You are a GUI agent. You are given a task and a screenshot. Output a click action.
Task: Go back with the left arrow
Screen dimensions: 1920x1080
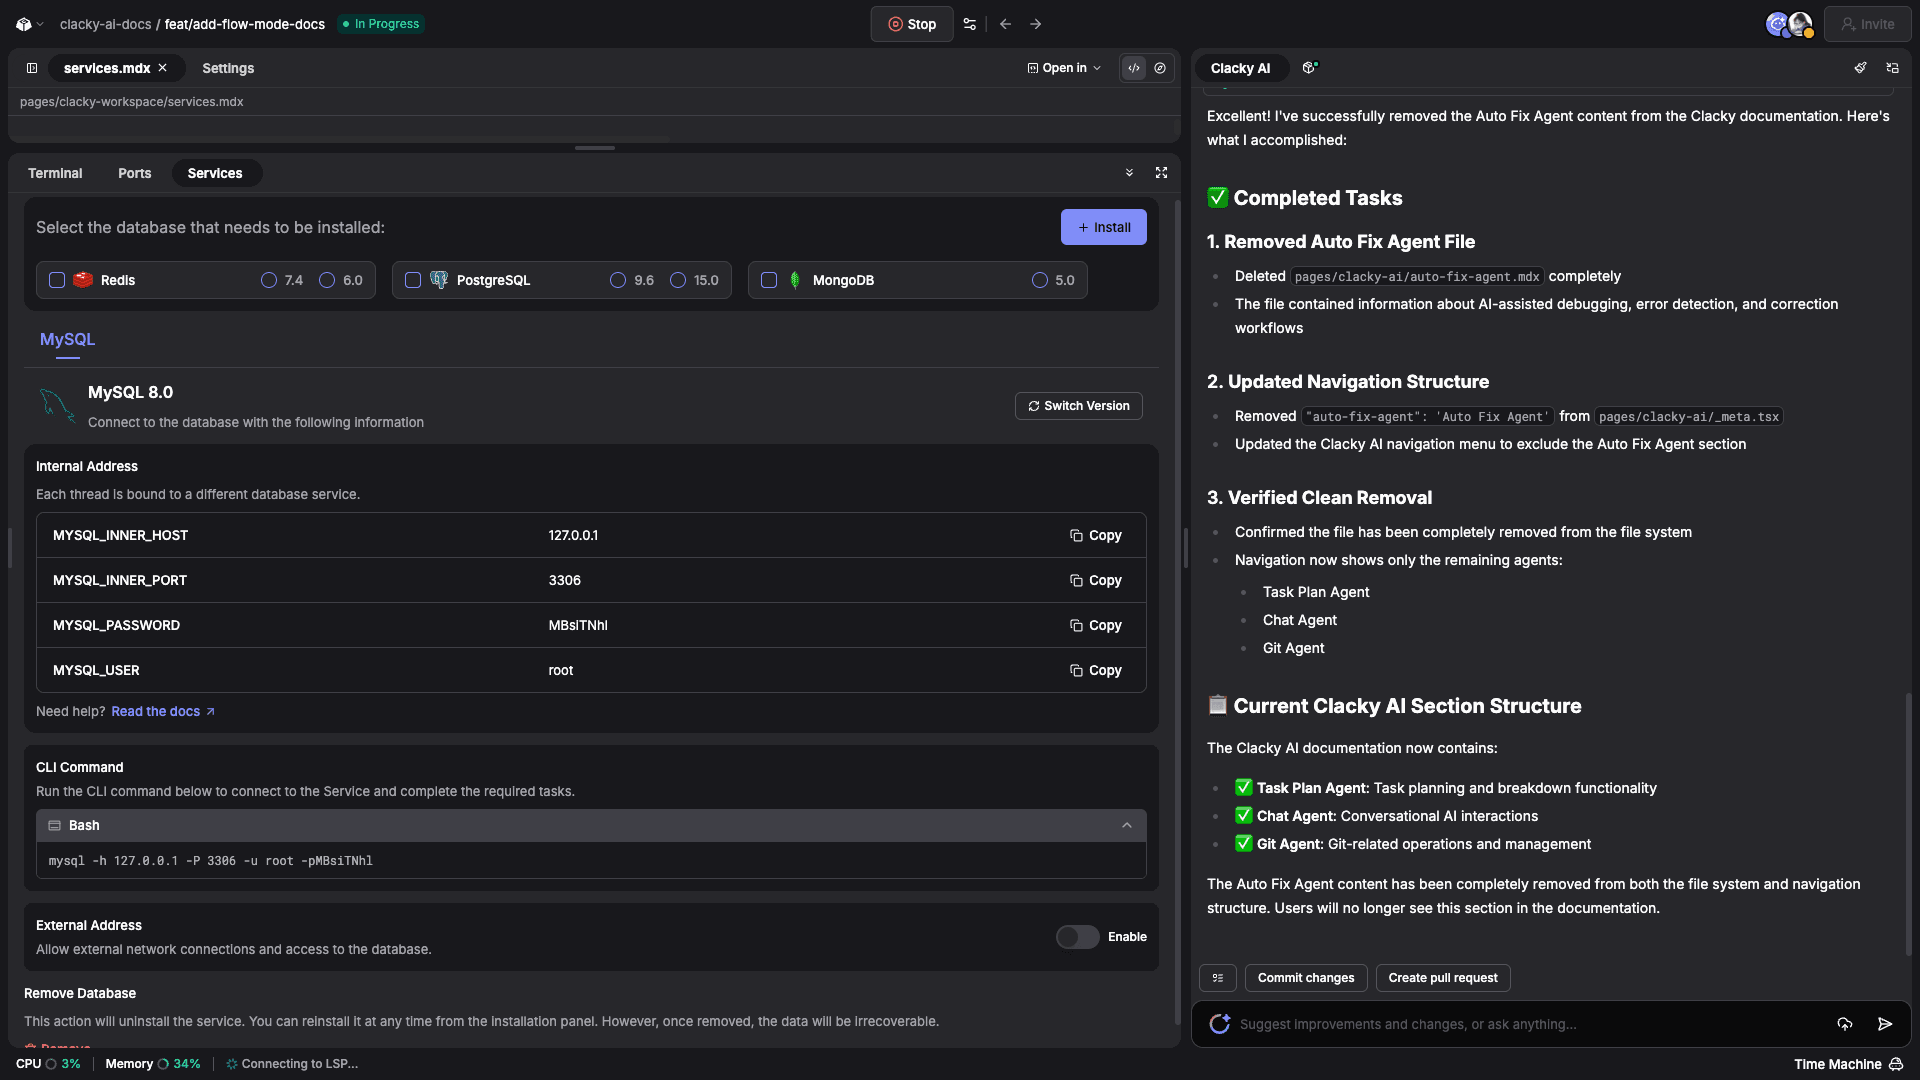1006,24
